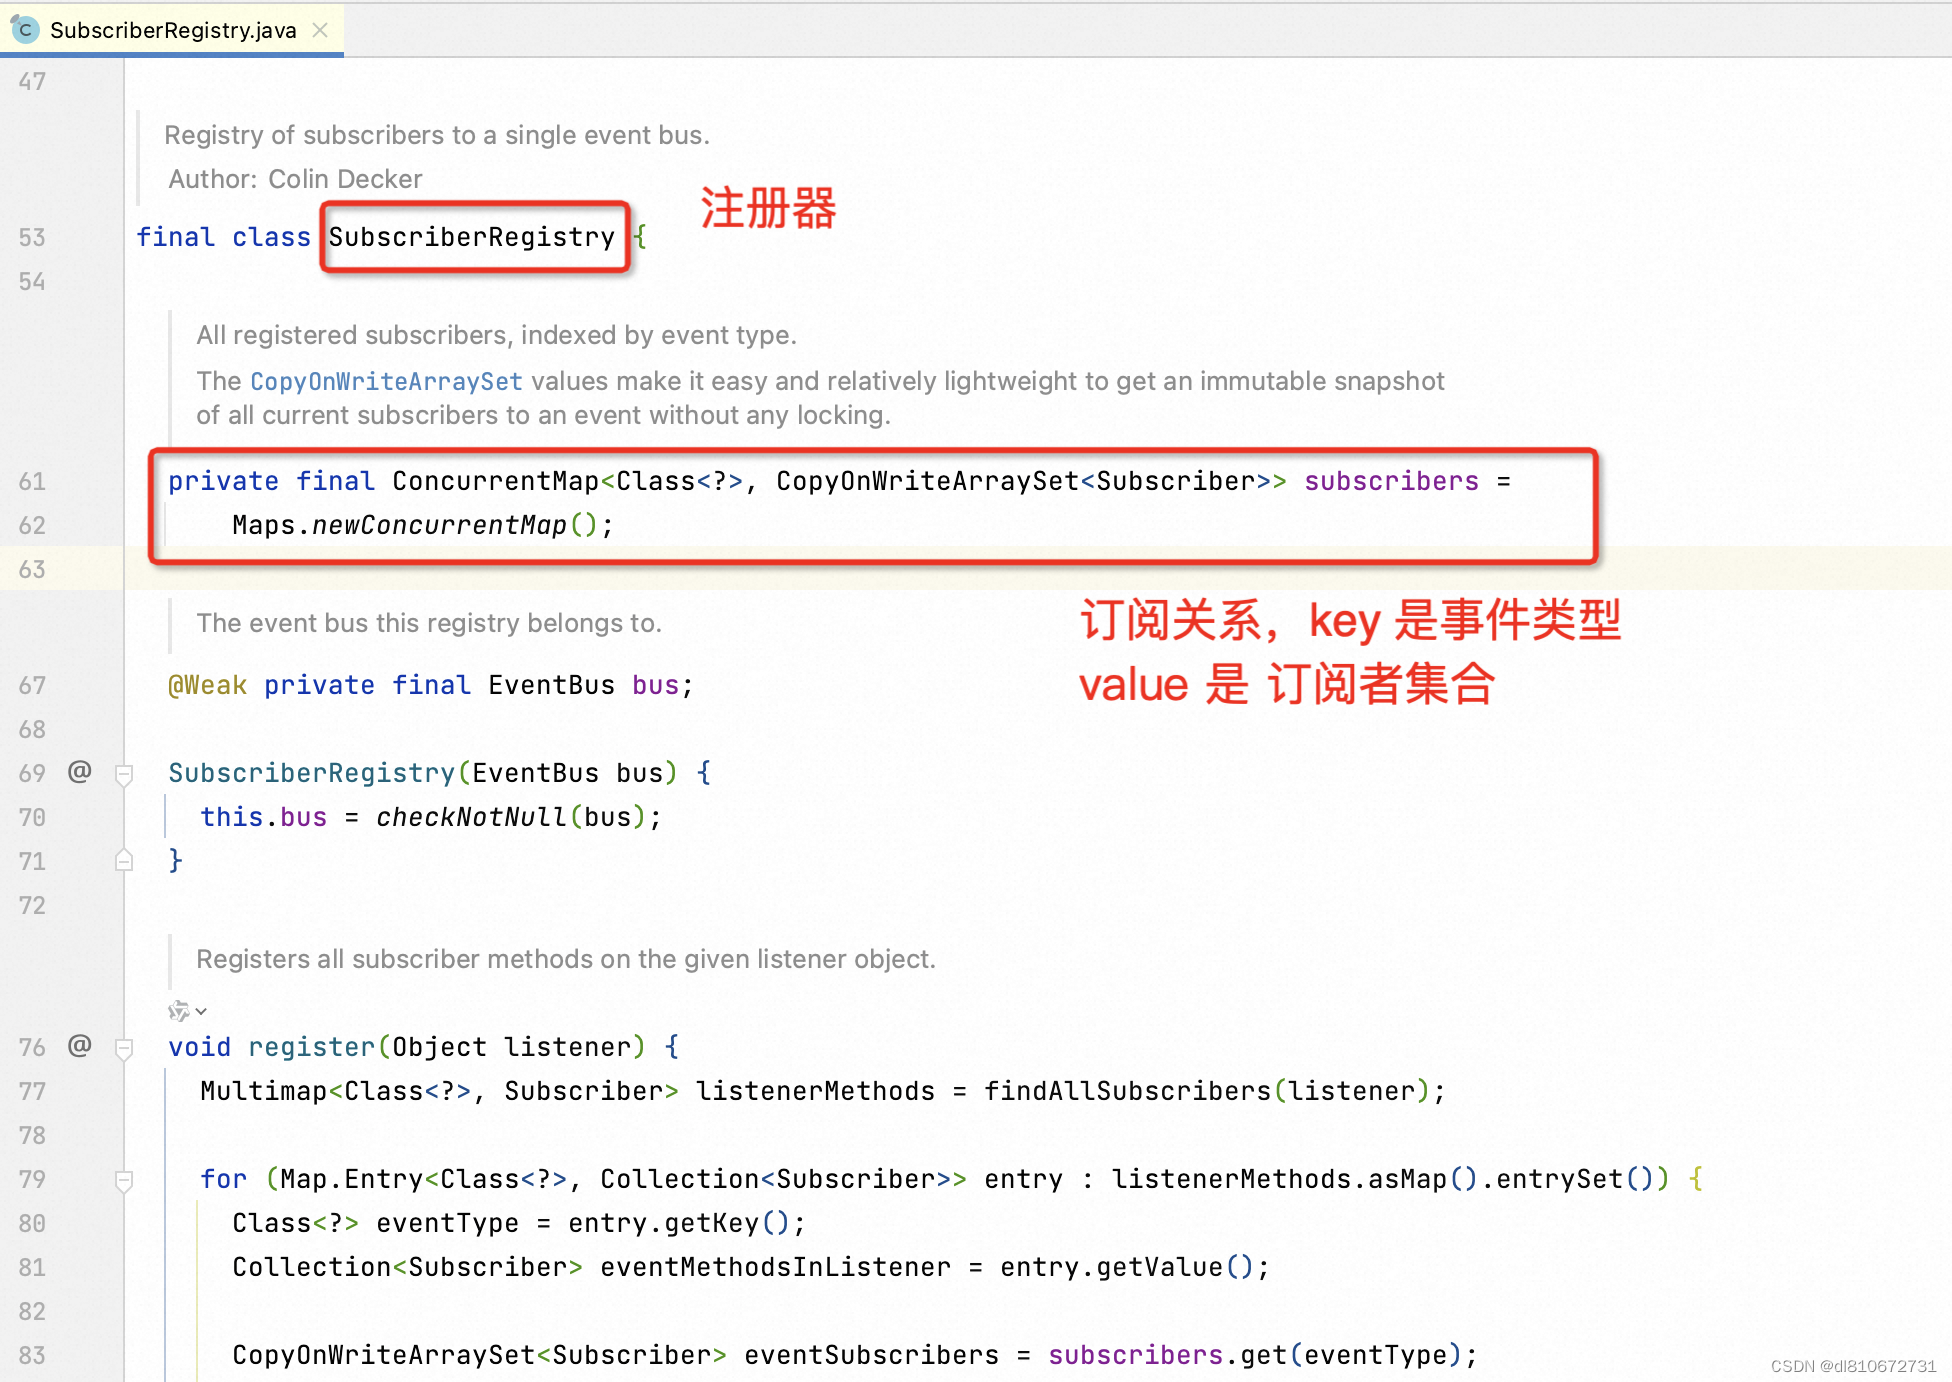The width and height of the screenshot is (1952, 1382).
Task: Click line number 63 in the gutter
Action: pyautogui.click(x=32, y=569)
